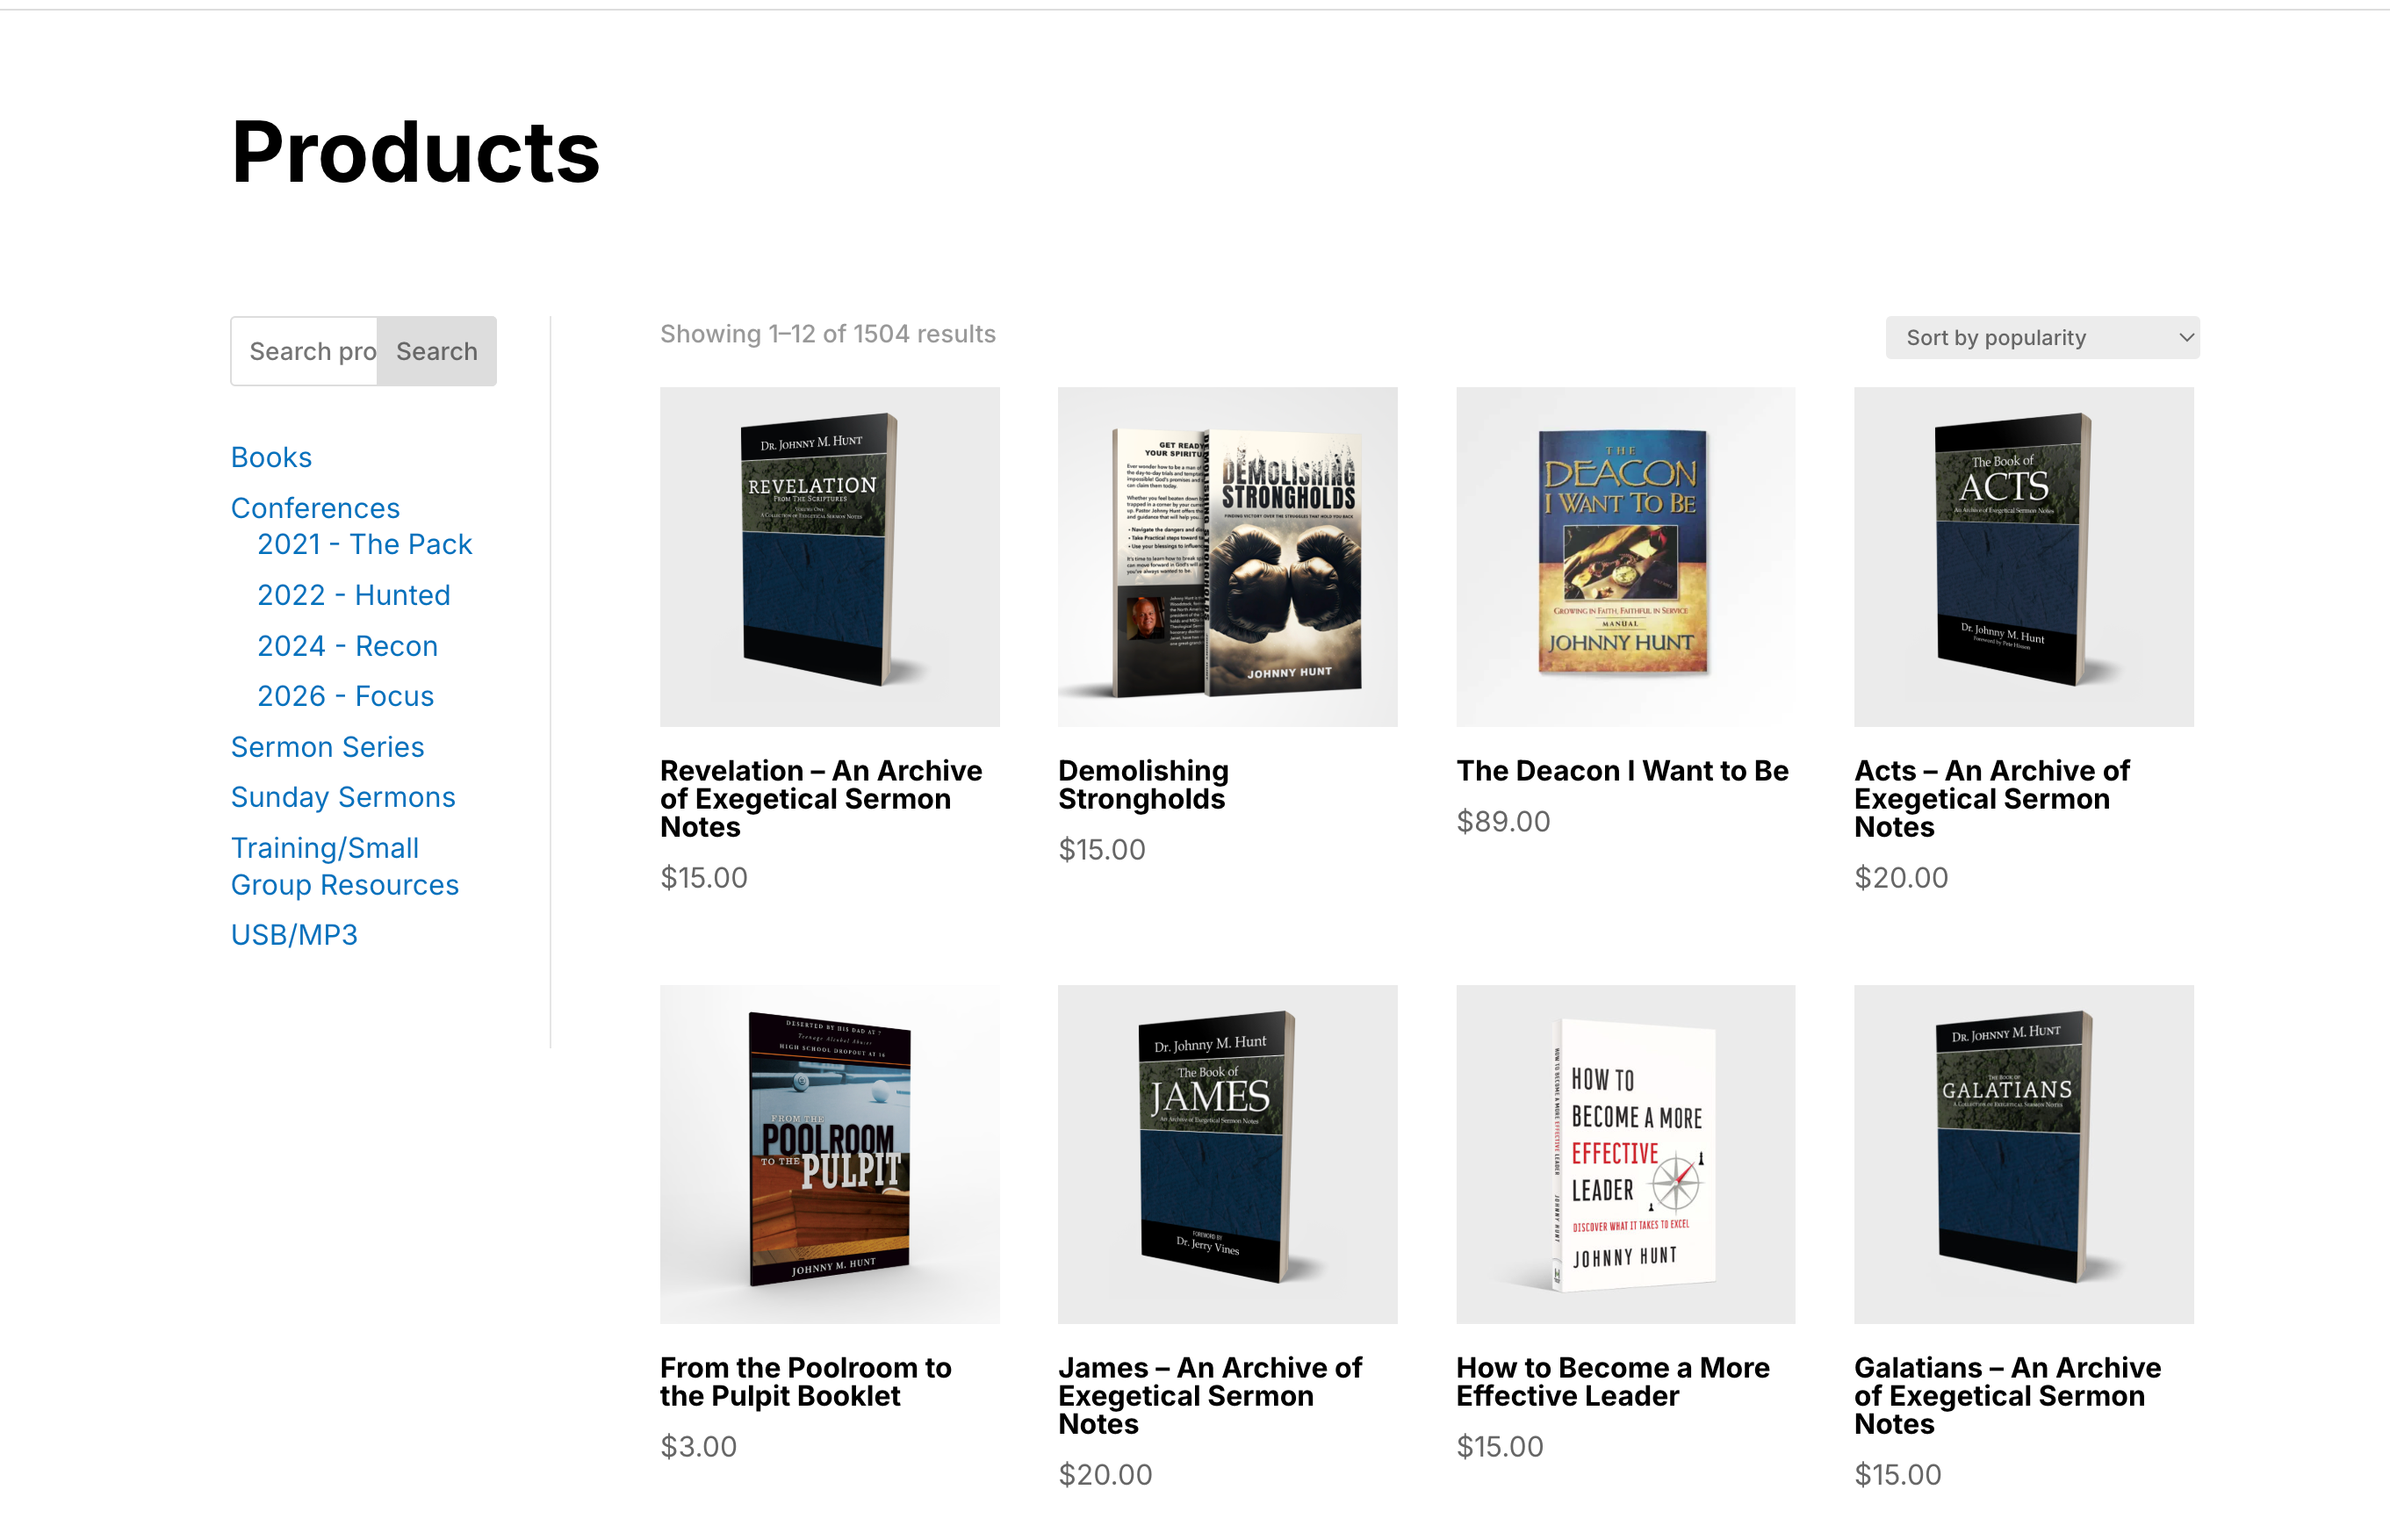Click the James book cover image
Viewport: 2390px width, 1540px height.
point(1227,1154)
